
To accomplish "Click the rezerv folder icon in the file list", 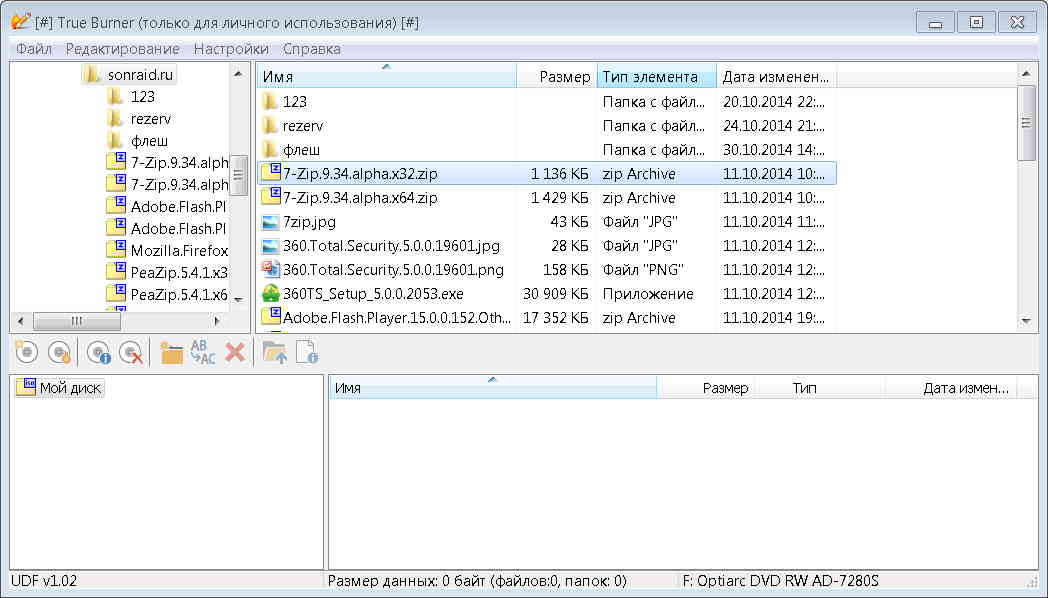I will (x=270, y=126).
